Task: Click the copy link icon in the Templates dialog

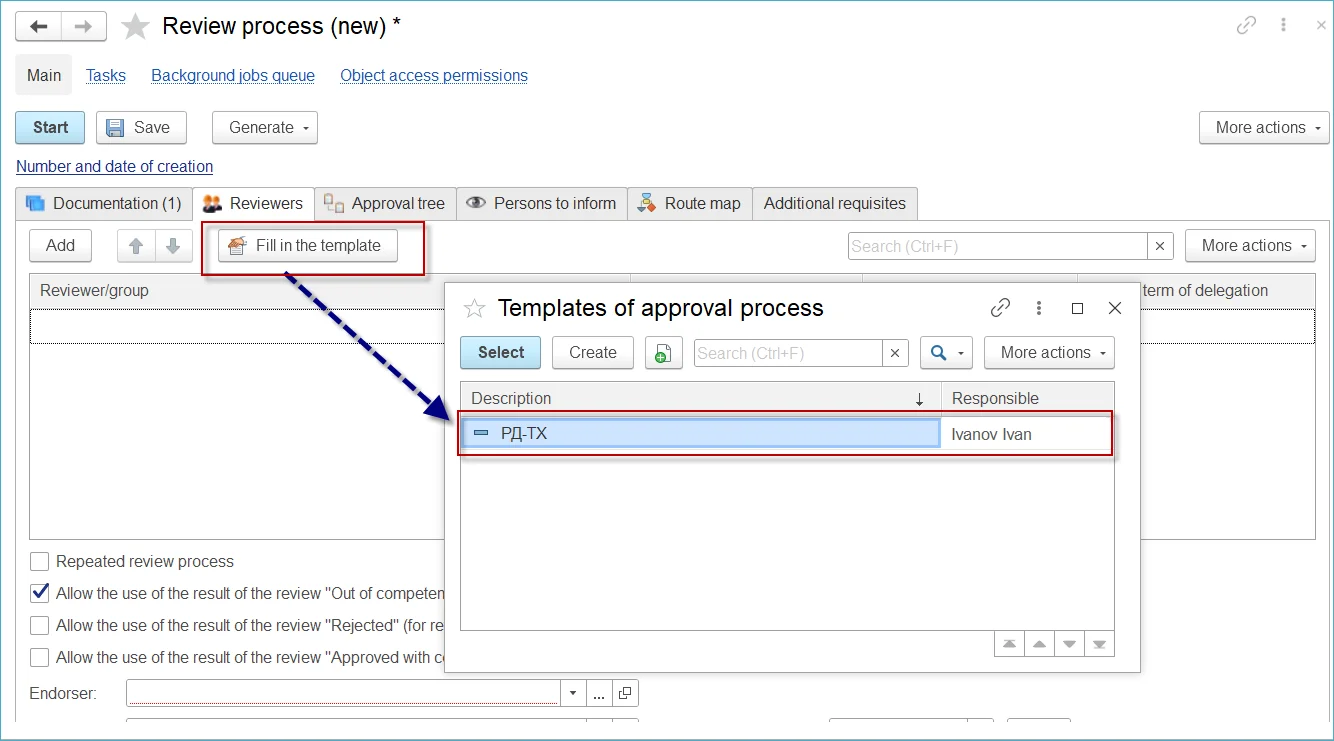Action: pos(1000,308)
